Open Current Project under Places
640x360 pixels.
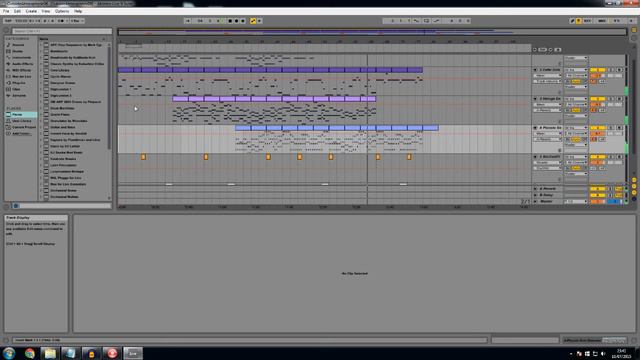(x=24, y=127)
